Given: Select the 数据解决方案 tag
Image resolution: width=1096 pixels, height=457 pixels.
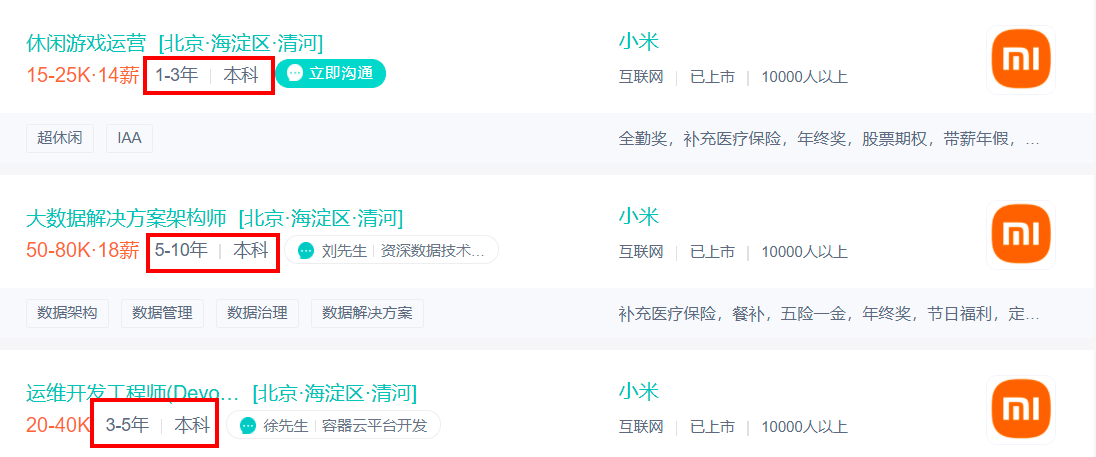Looking at the screenshot, I should (367, 313).
